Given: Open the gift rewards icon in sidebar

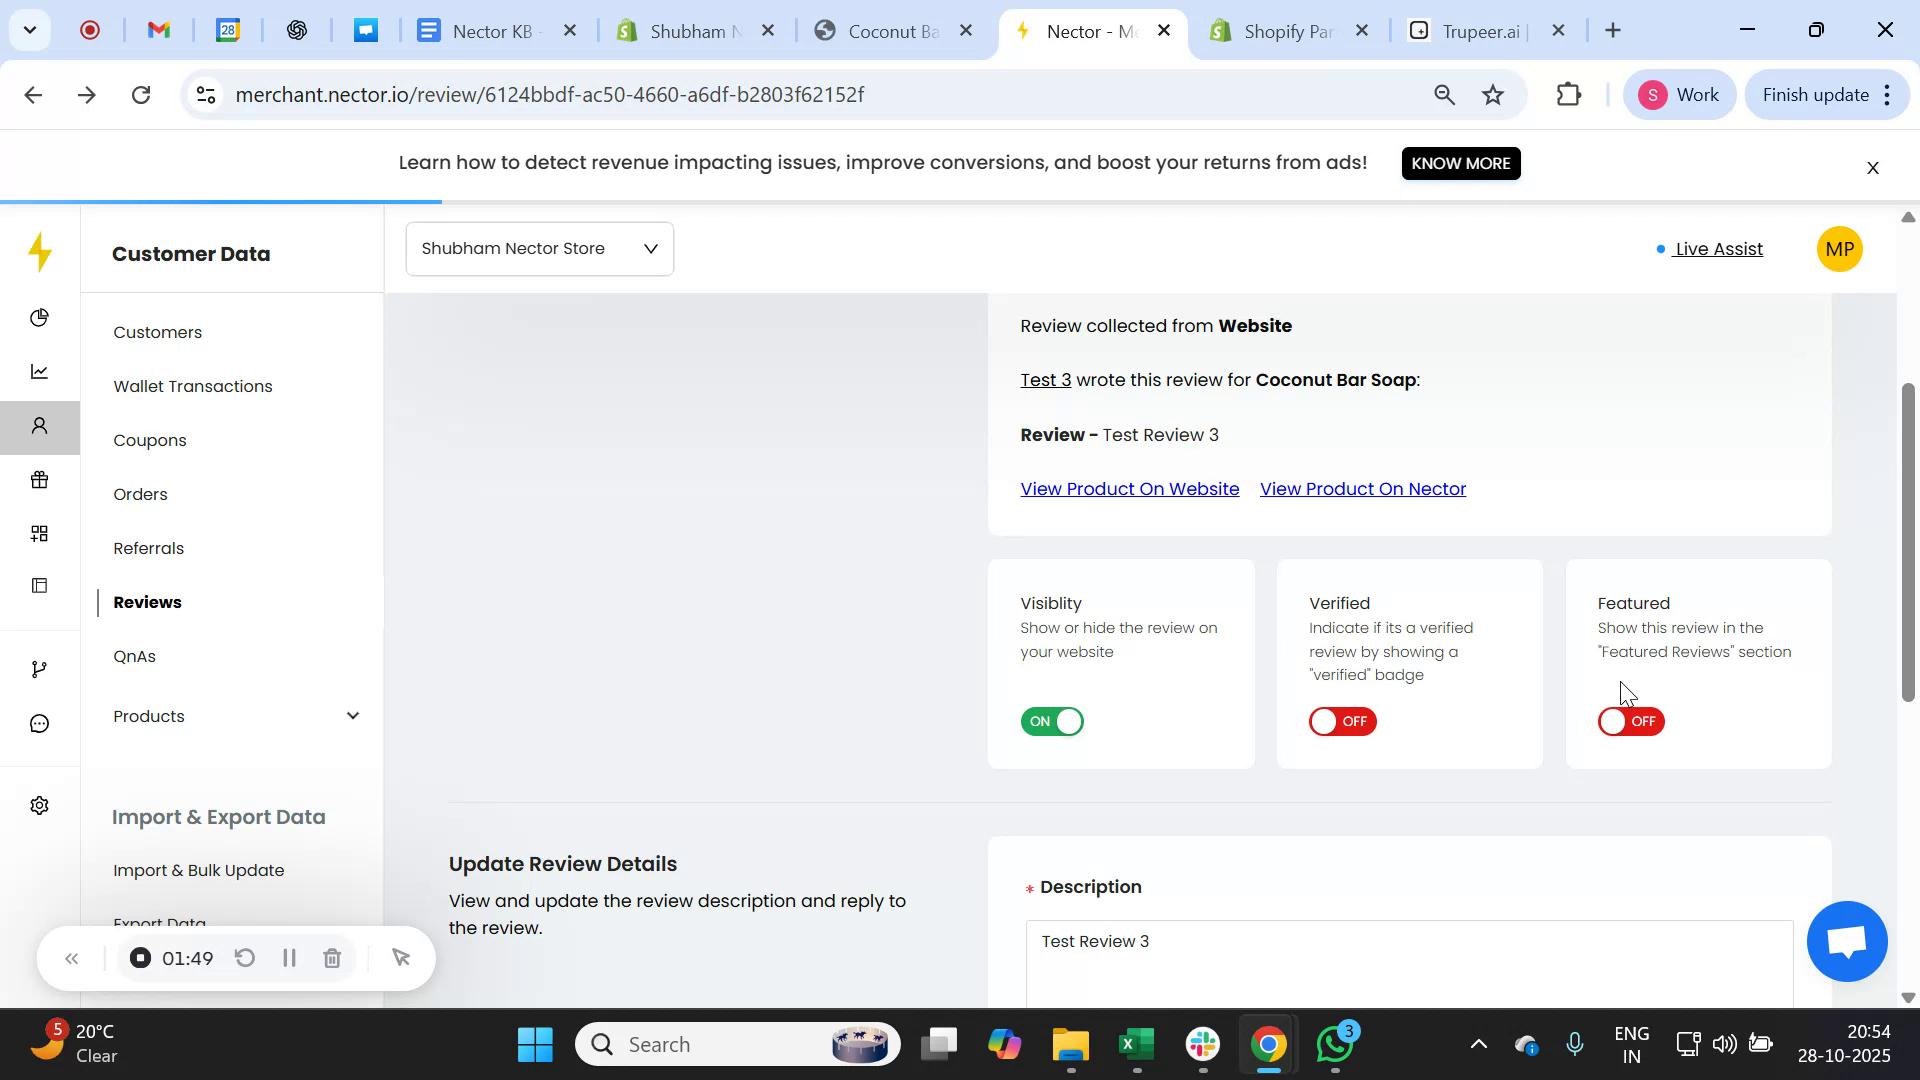Looking at the screenshot, I should tap(40, 480).
